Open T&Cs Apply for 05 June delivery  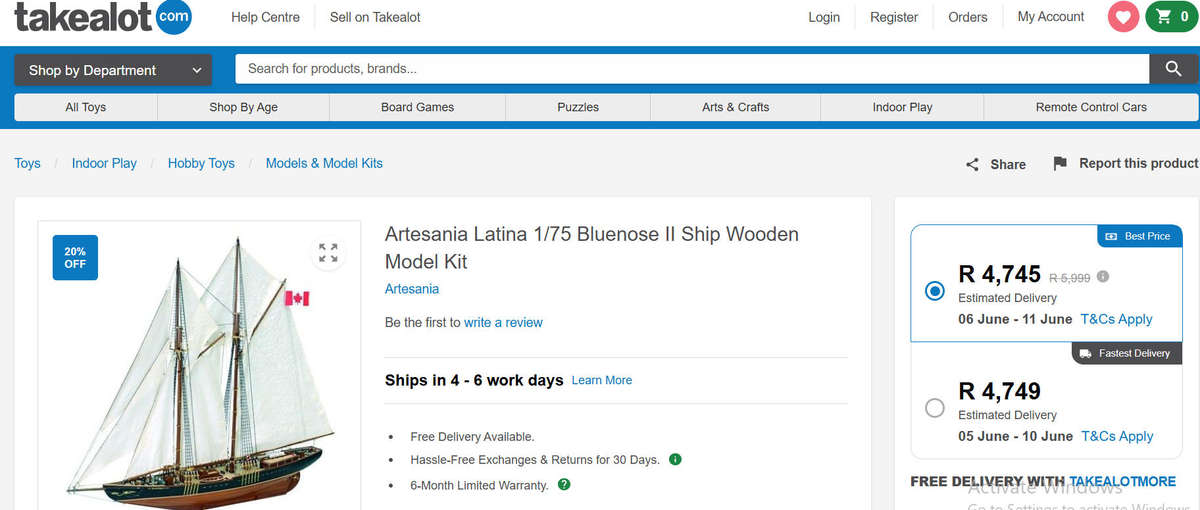[x=1117, y=436]
